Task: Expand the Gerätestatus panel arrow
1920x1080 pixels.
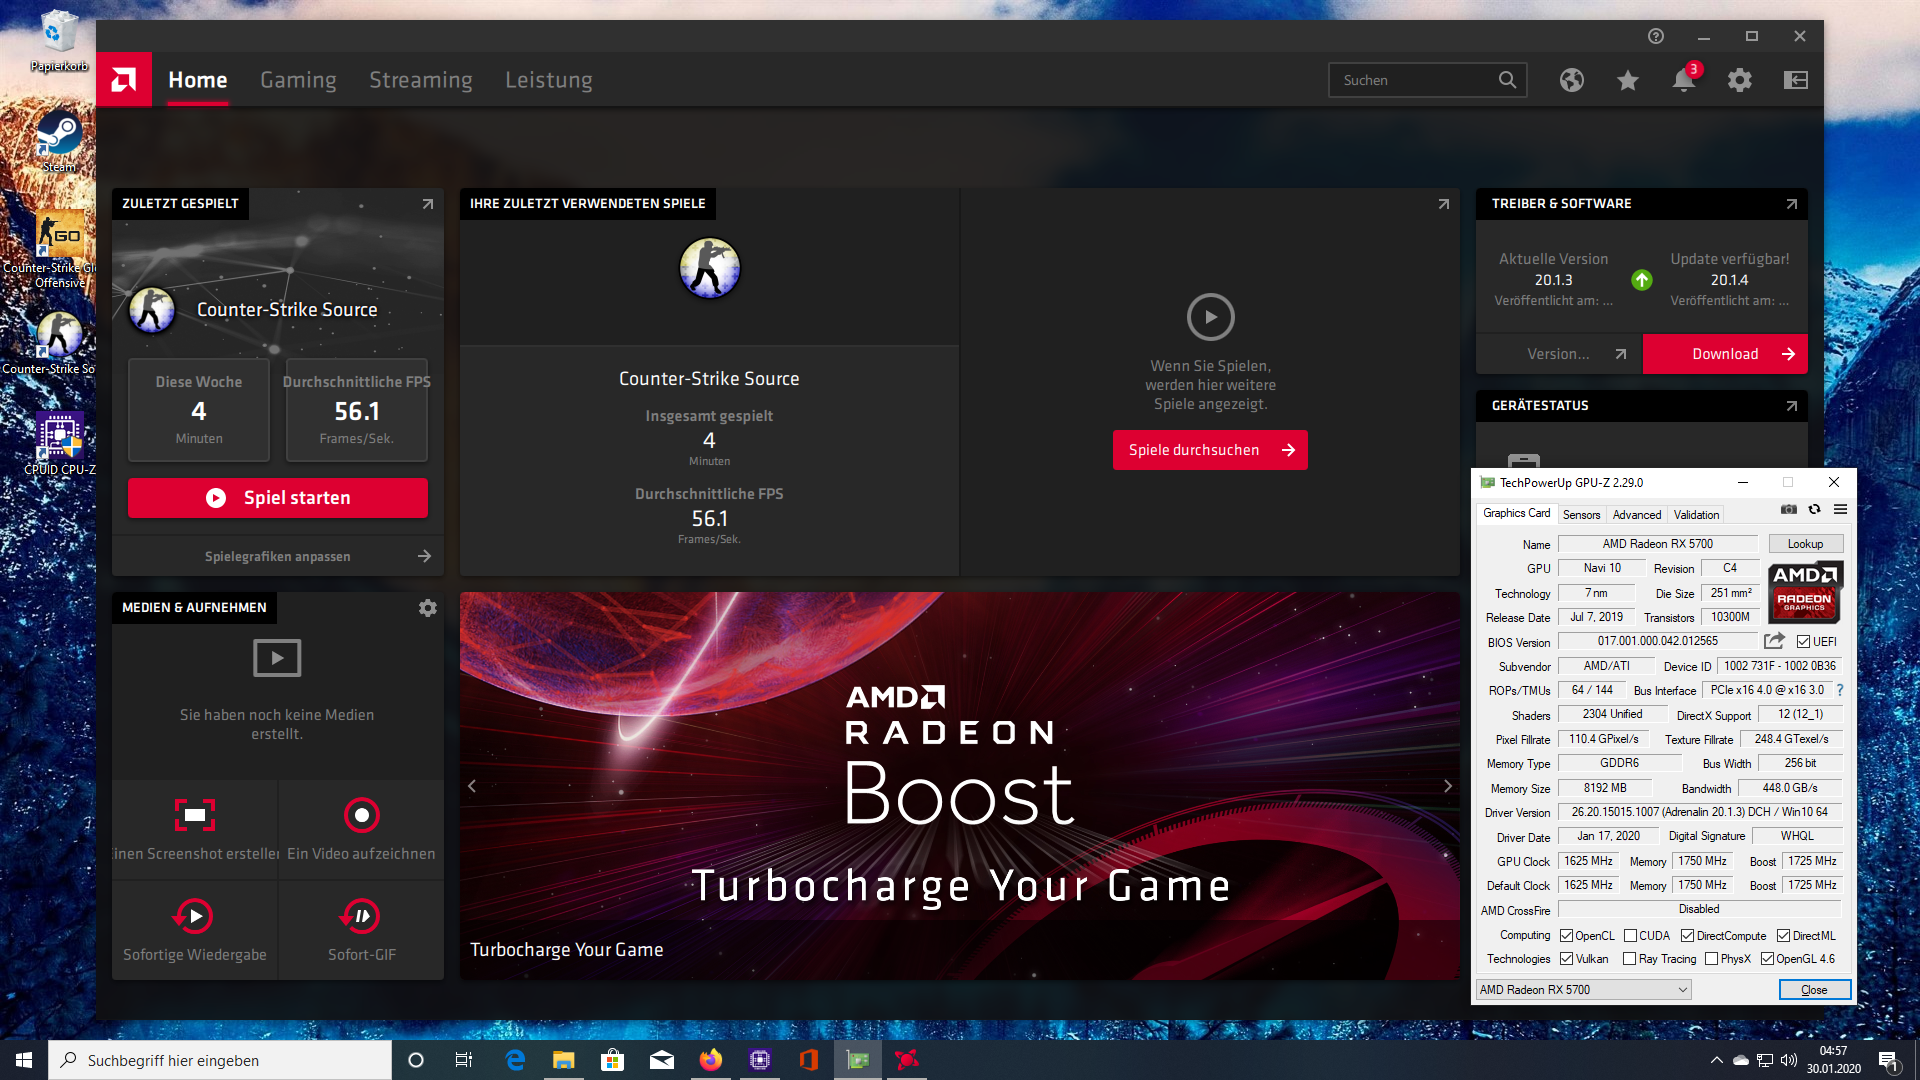Action: pos(1791,406)
